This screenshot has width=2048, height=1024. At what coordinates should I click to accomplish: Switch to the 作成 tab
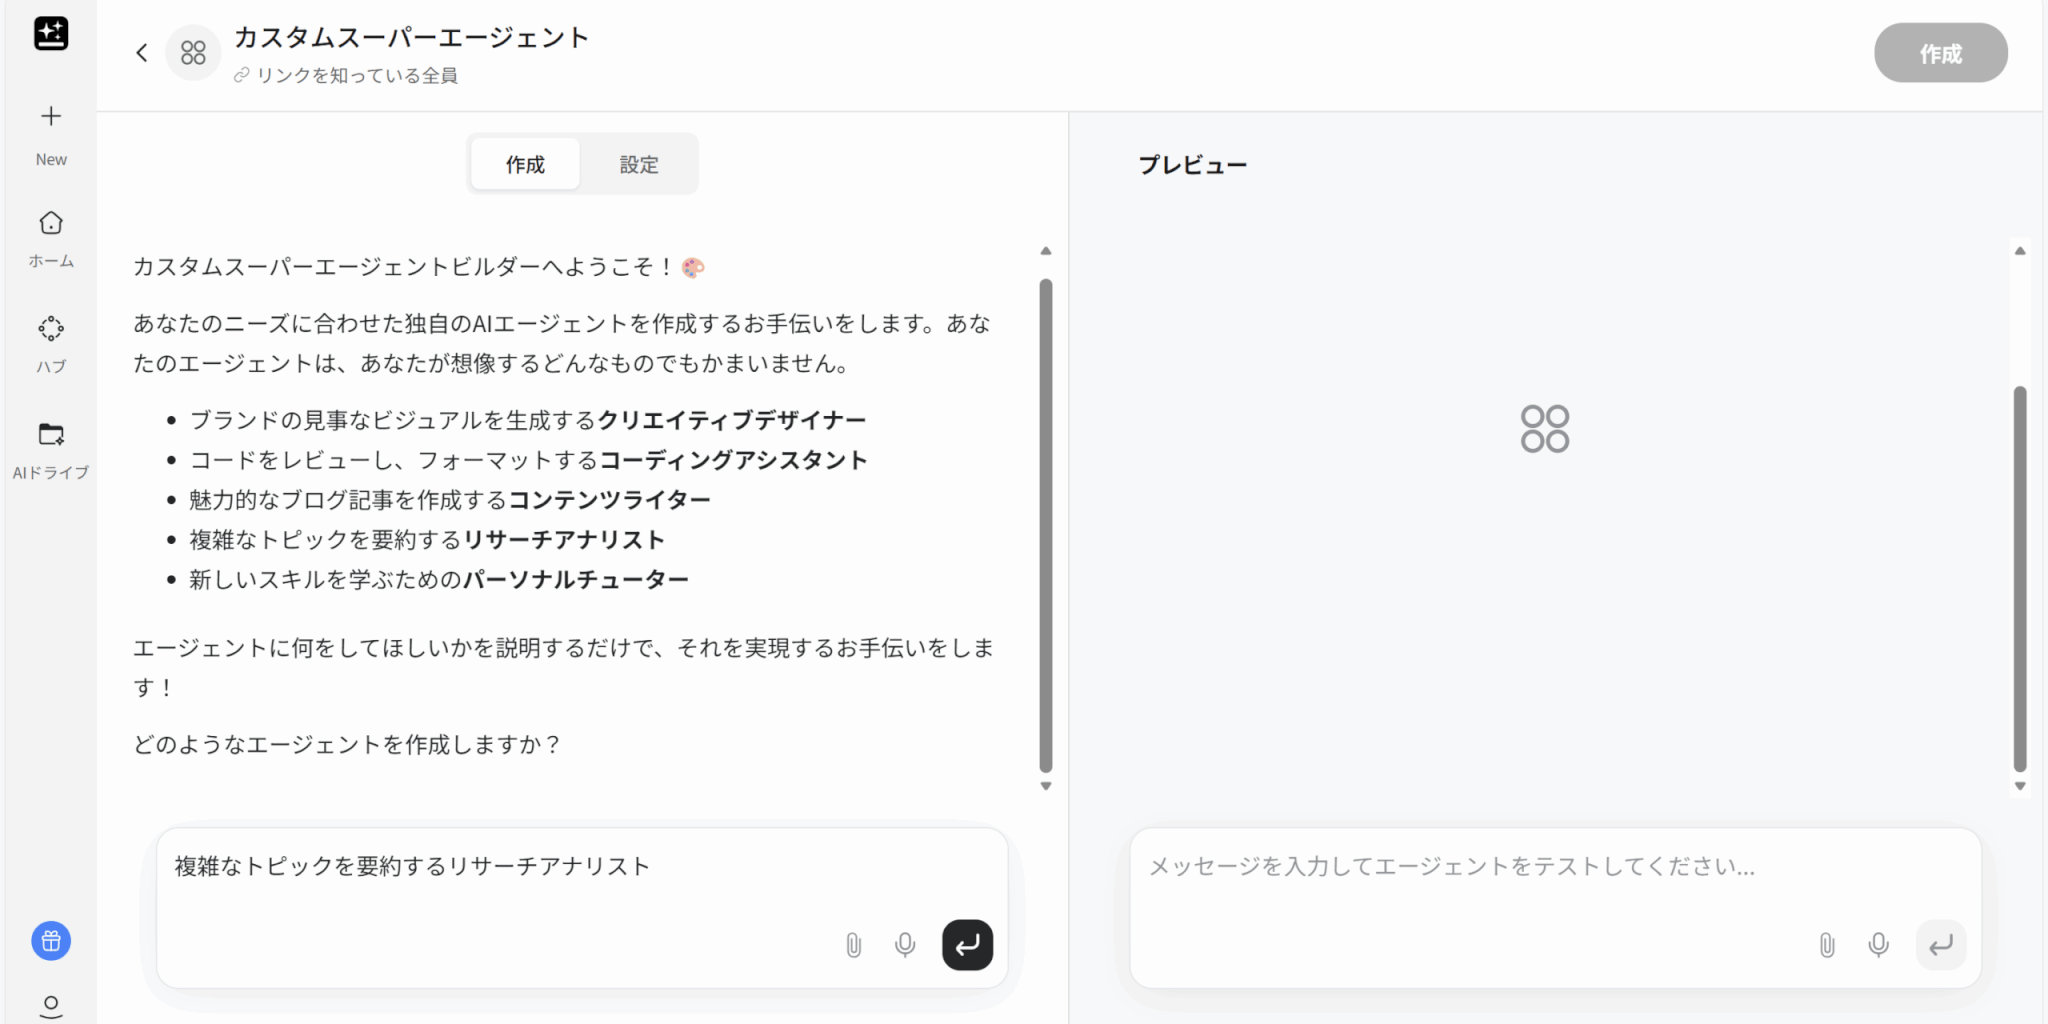click(525, 164)
